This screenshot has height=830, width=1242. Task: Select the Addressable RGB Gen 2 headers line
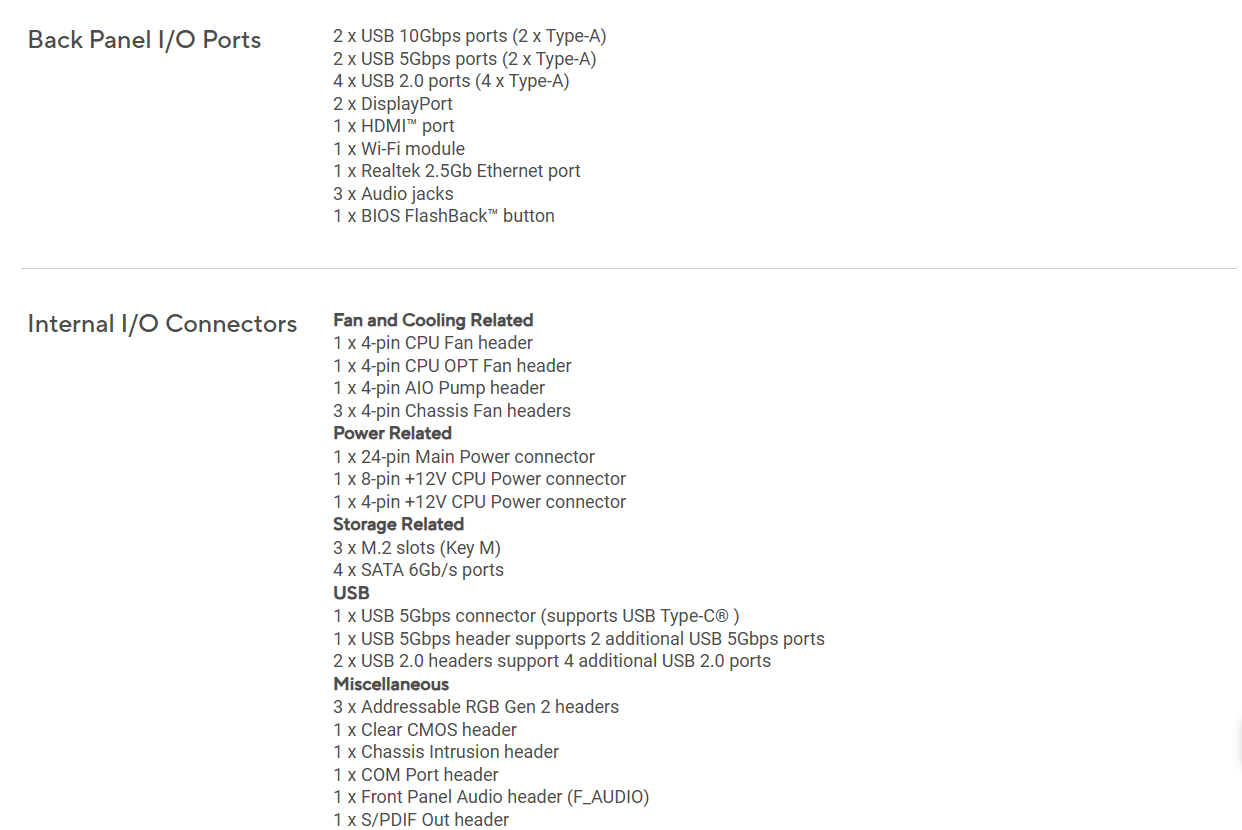tap(476, 707)
